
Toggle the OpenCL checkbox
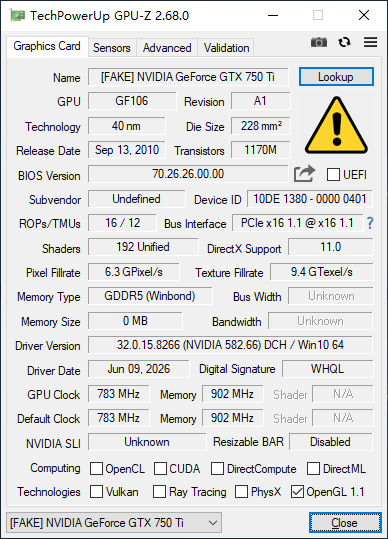[x=96, y=469]
